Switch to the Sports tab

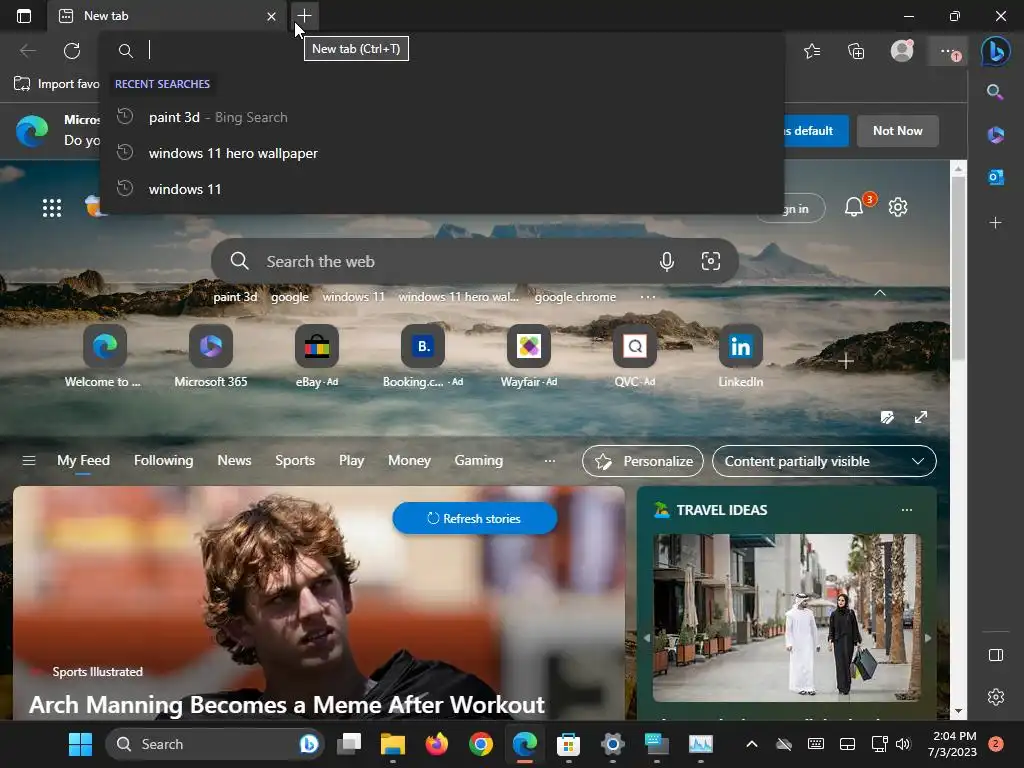pos(295,460)
